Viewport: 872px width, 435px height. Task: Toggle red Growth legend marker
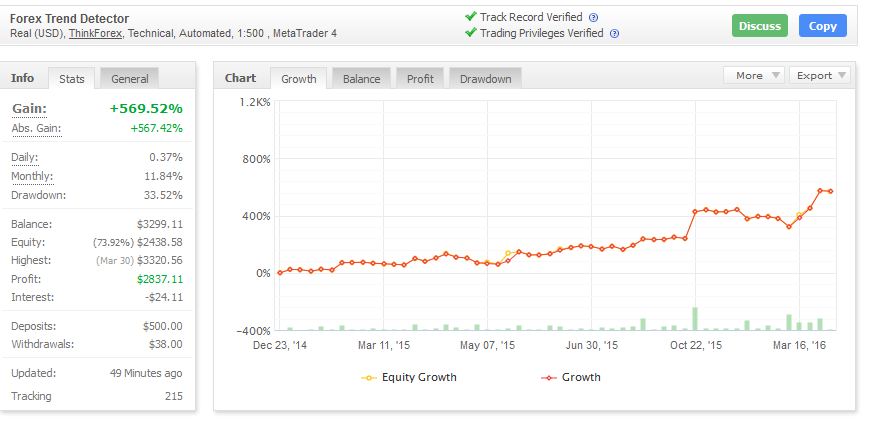[548, 378]
